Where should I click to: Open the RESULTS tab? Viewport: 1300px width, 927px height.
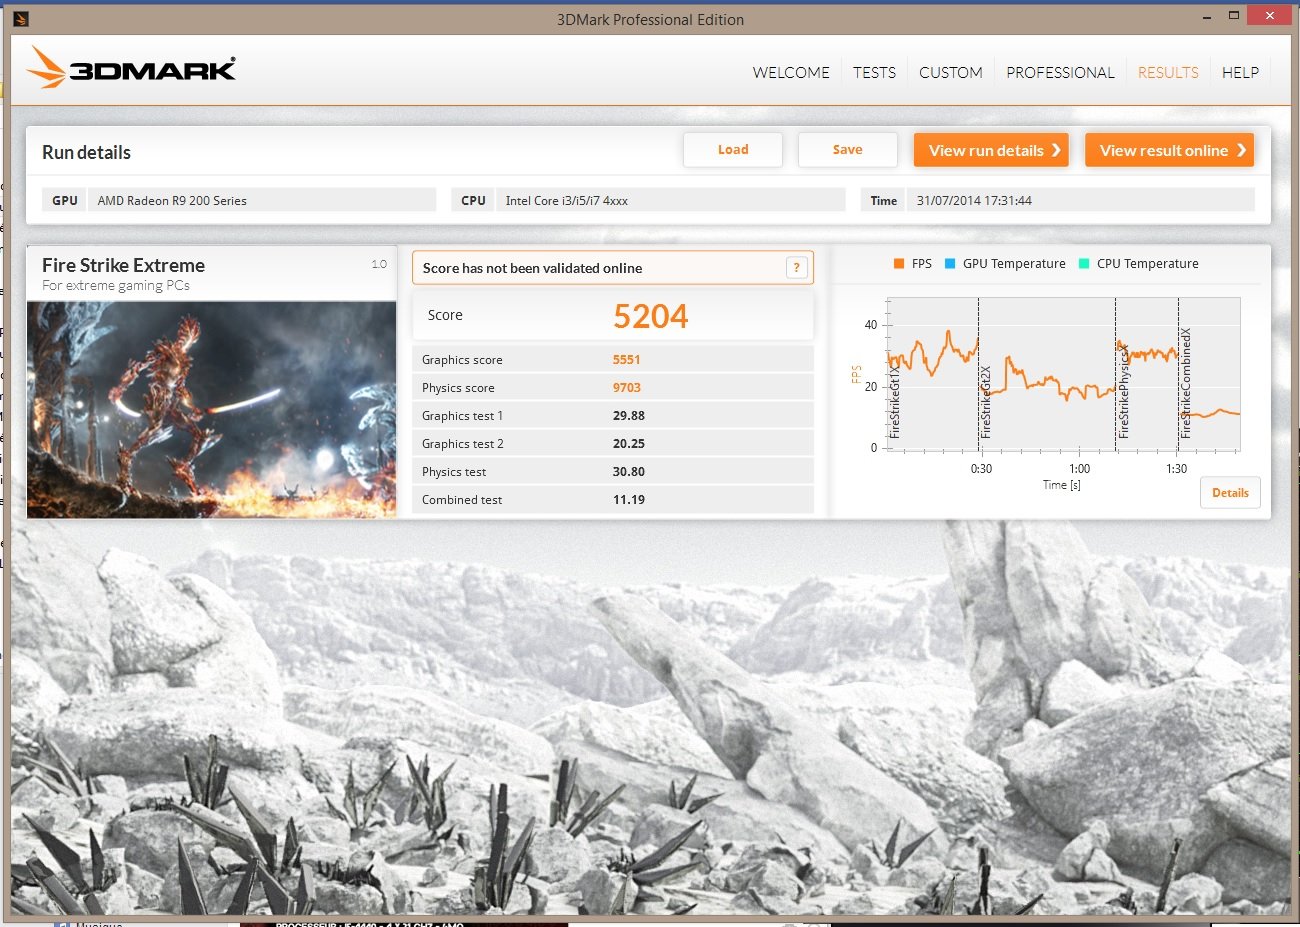[1168, 72]
